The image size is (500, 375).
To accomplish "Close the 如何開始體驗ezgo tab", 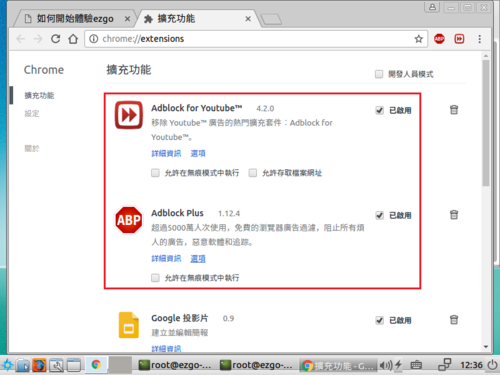I will point(127,19).
